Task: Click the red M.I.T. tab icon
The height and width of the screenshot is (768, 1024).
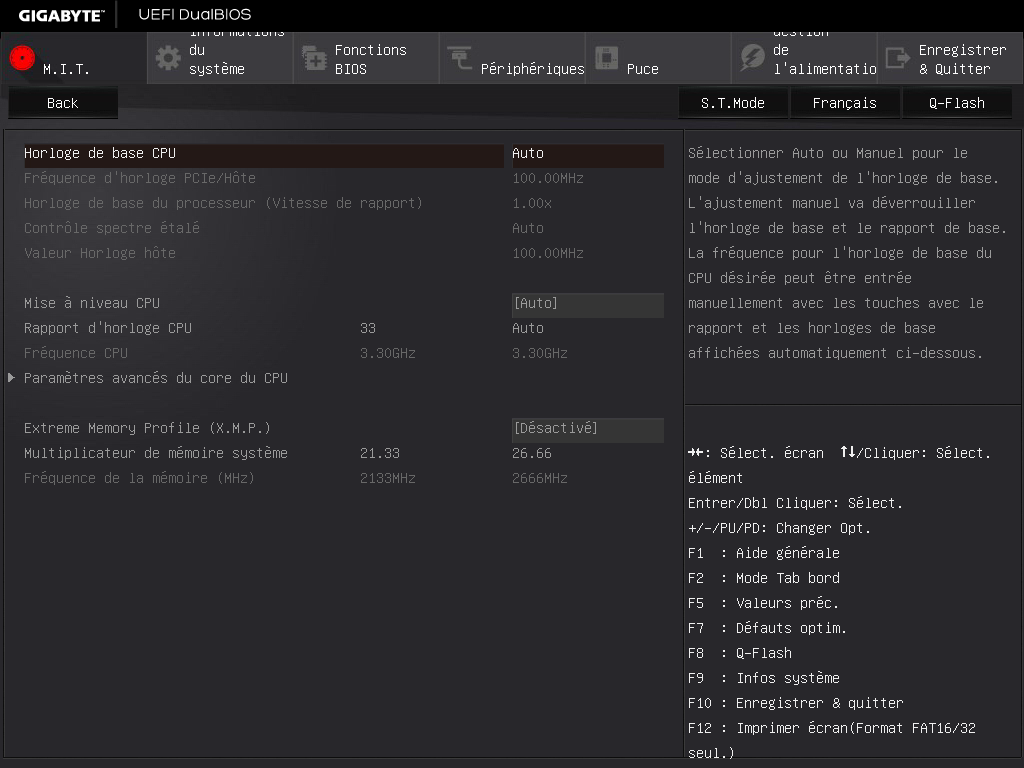Action: [22, 58]
